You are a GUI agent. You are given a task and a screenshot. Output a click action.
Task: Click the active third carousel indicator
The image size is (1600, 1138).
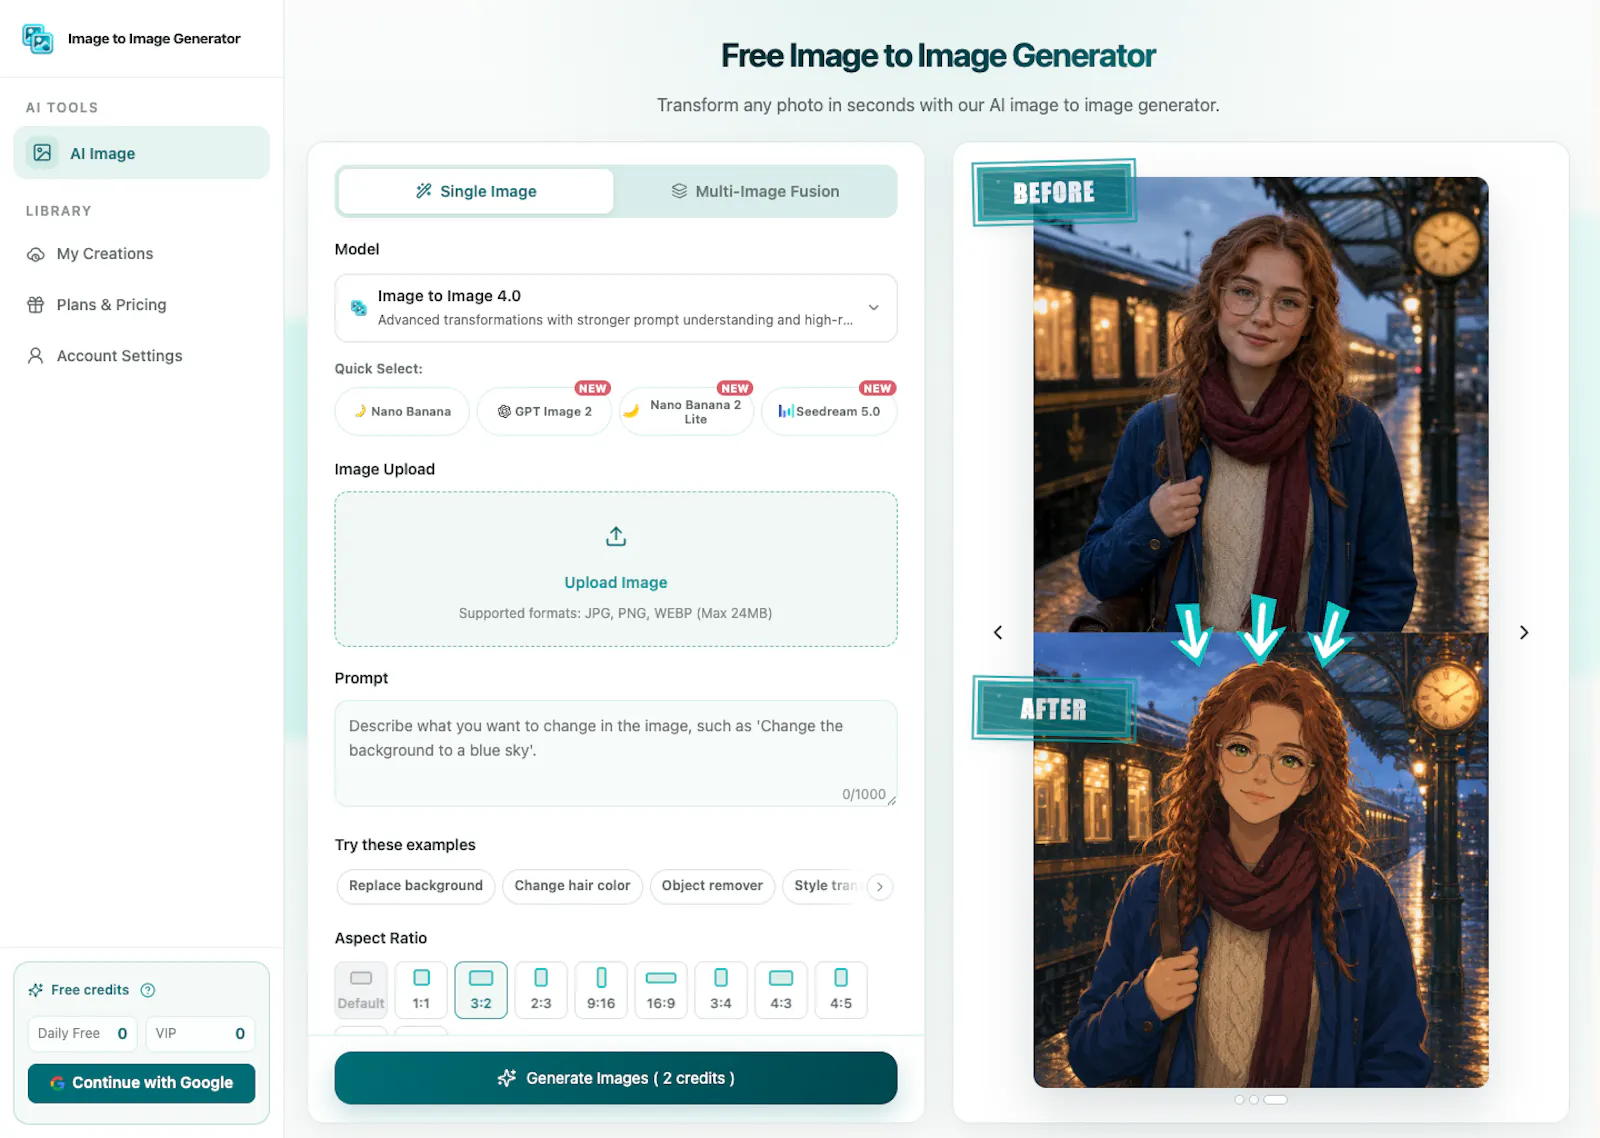1275,1099
